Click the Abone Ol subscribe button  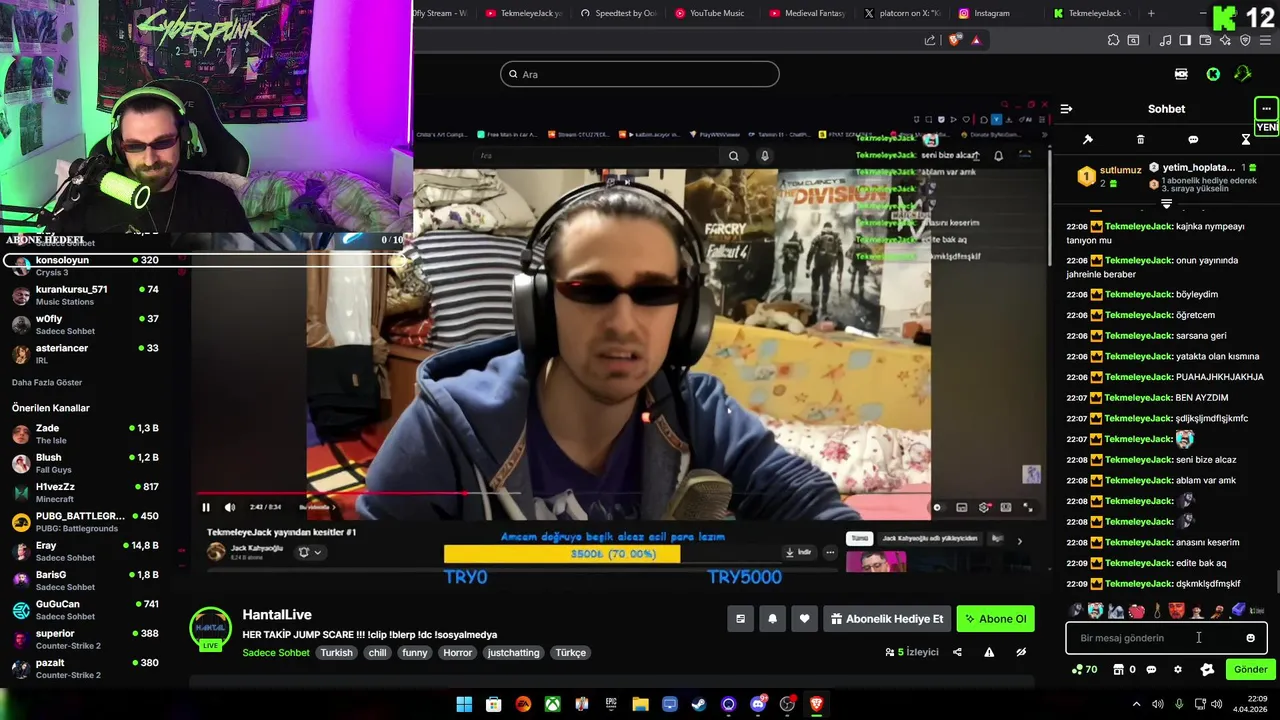click(x=995, y=619)
